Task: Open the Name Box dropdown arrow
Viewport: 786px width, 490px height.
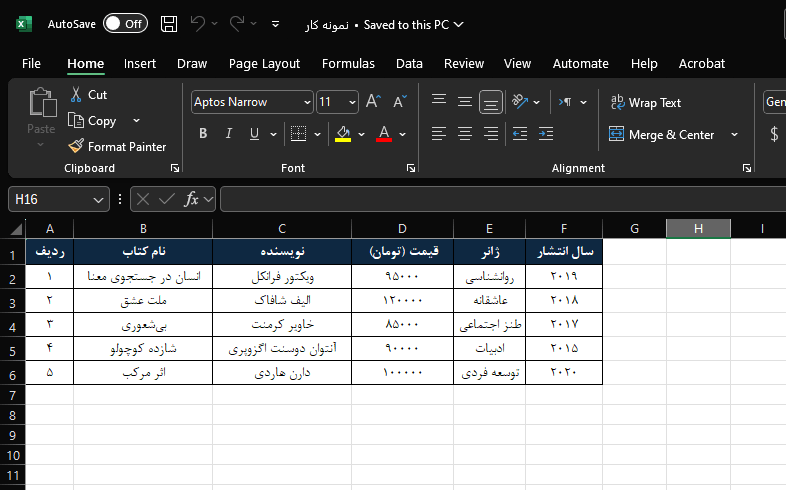Action: click(98, 200)
